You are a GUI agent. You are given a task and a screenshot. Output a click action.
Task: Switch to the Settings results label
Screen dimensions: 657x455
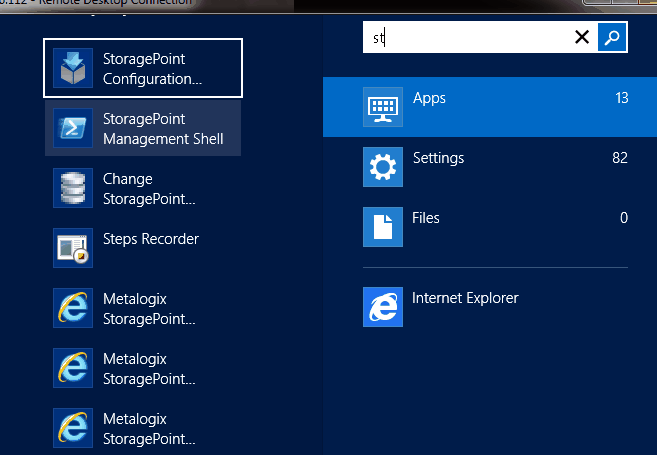pos(438,158)
